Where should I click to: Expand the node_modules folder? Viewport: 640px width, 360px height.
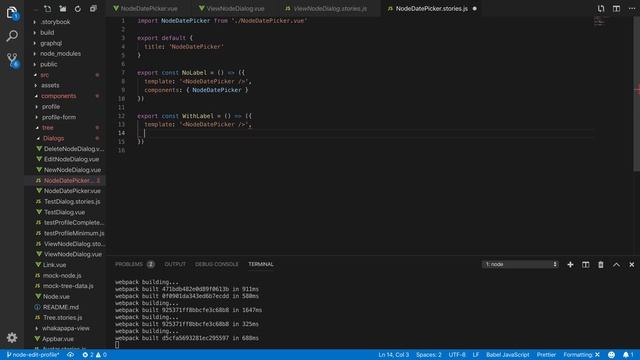[60, 54]
